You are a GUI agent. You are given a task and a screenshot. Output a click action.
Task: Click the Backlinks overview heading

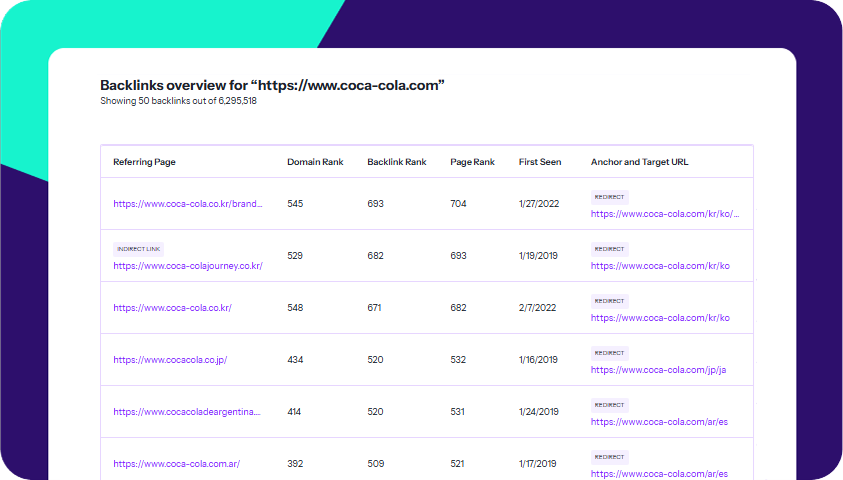[272, 86]
